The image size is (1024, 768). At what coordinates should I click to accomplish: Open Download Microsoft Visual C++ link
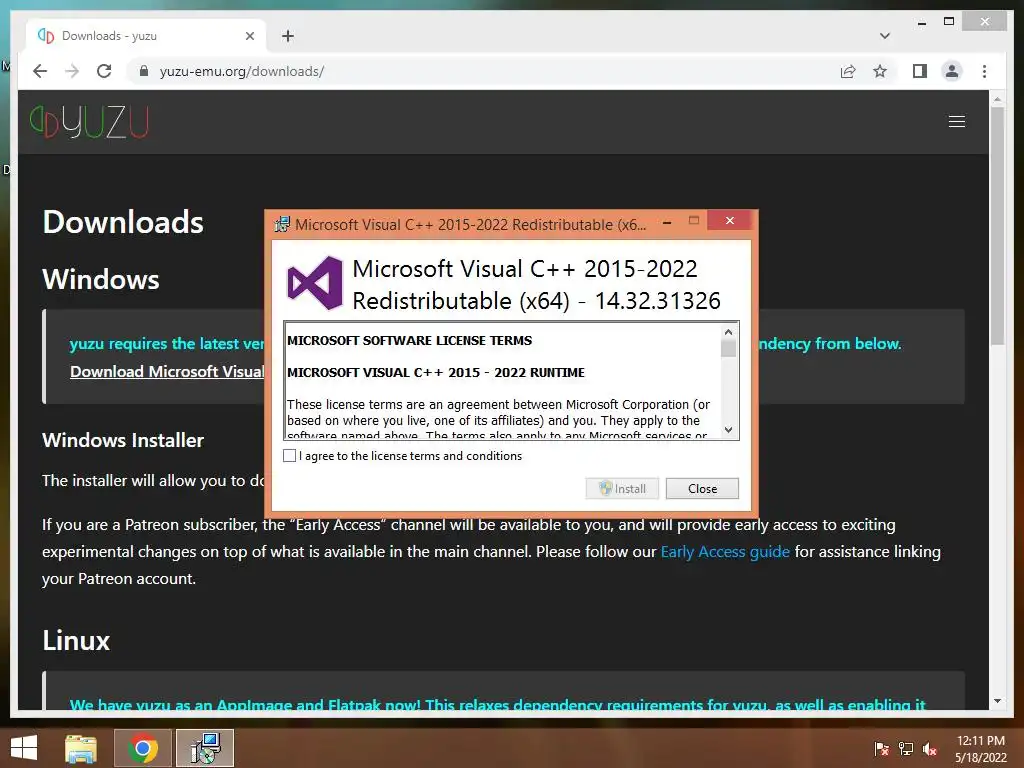167,372
